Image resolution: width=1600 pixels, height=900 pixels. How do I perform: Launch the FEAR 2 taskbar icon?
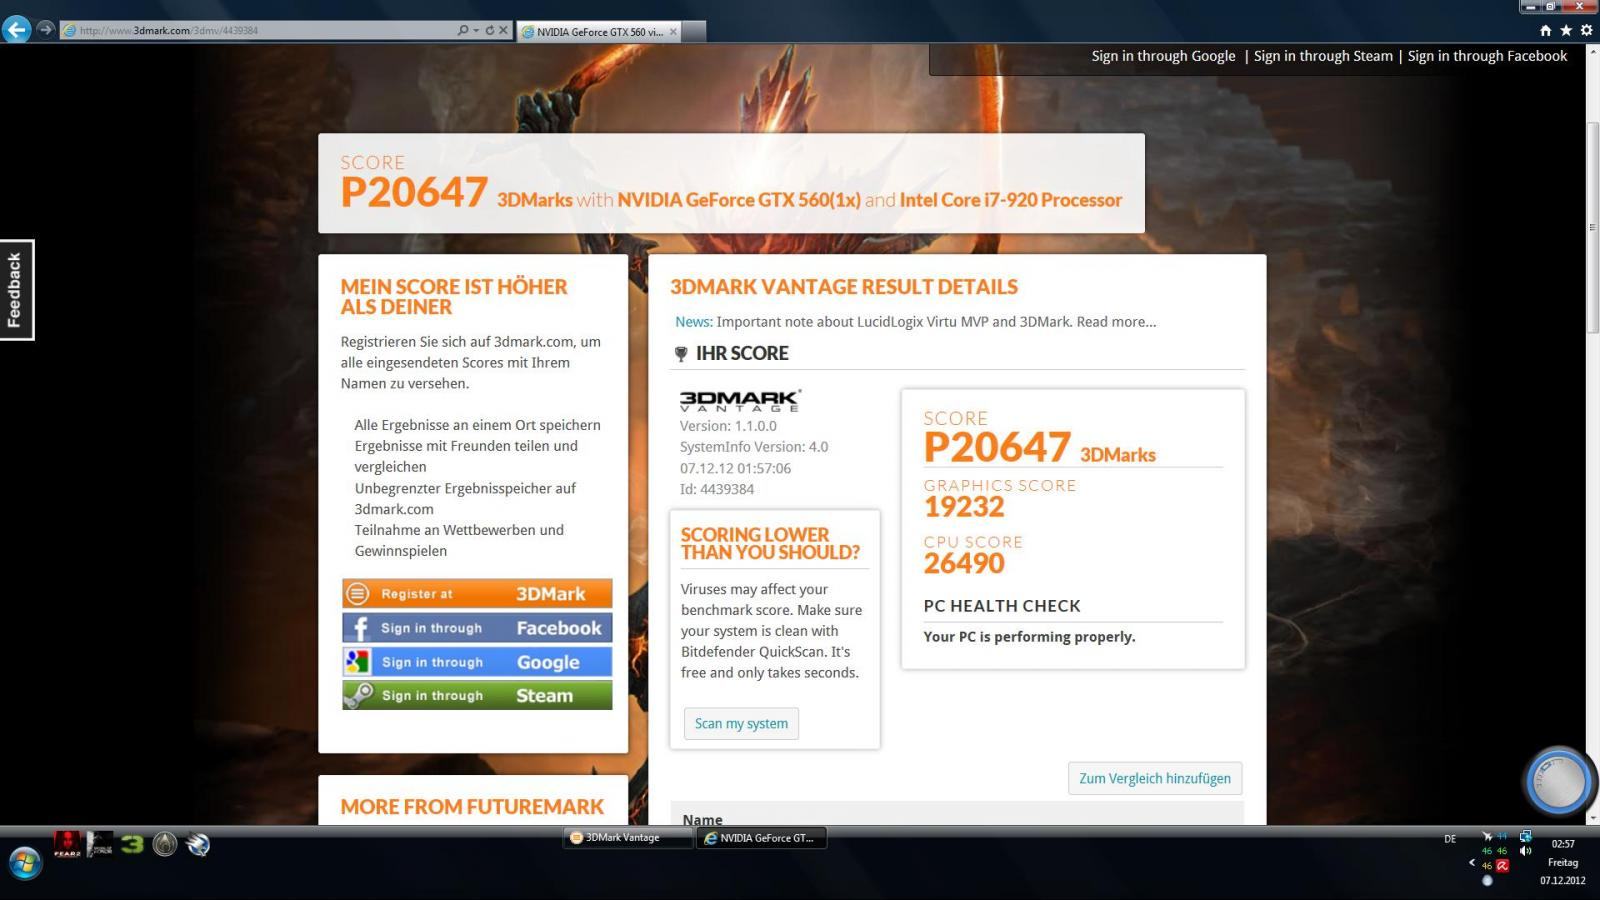click(x=67, y=844)
